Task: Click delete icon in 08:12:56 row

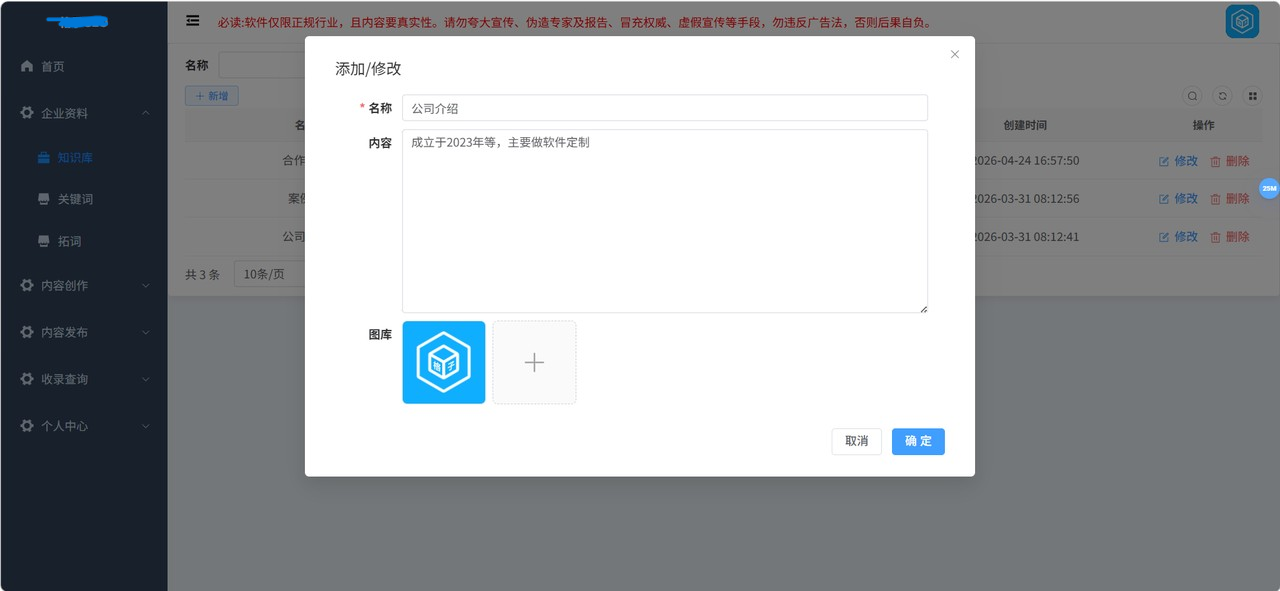Action: tap(1216, 199)
